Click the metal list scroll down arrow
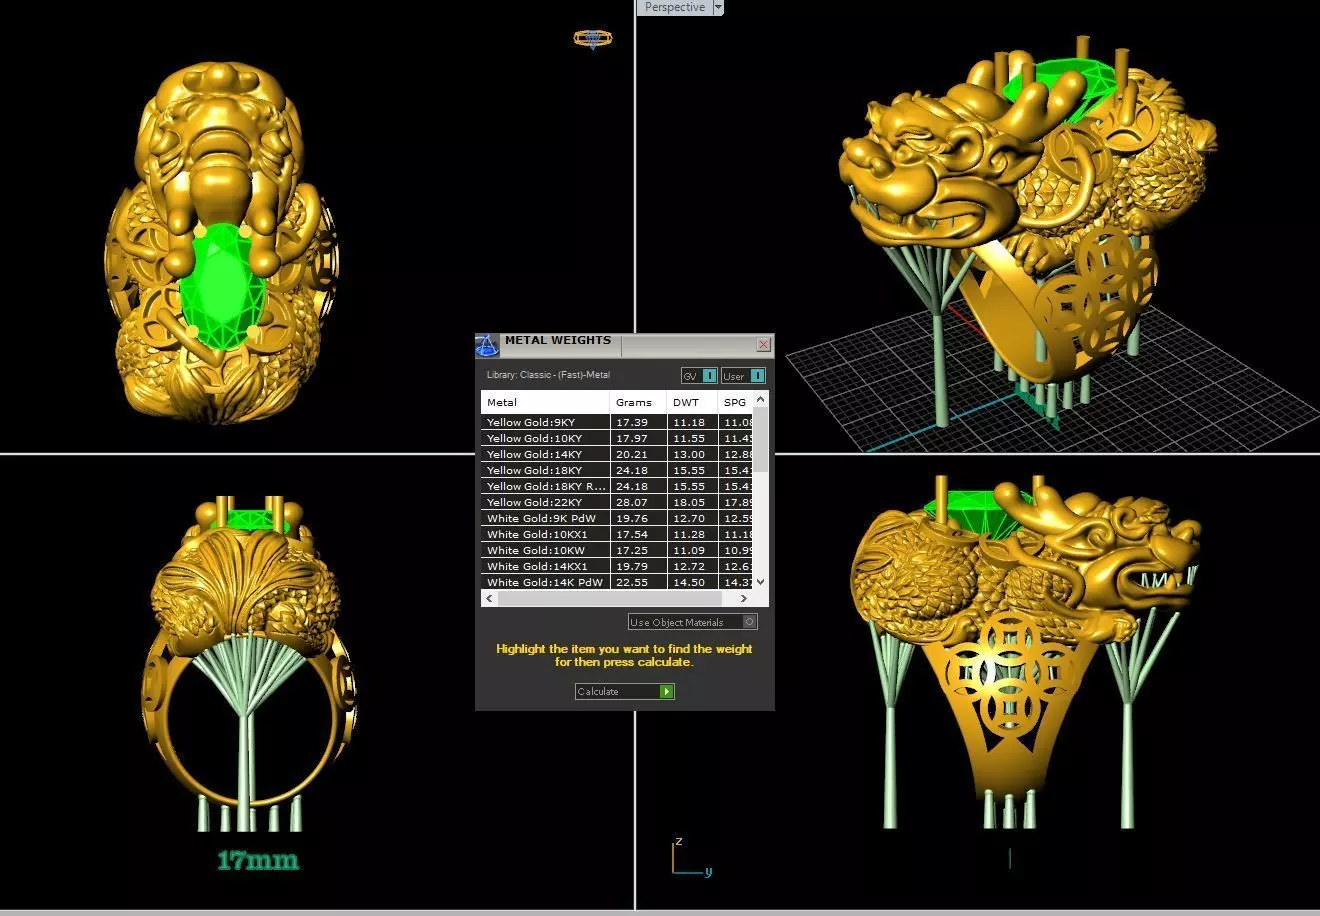Image resolution: width=1320 pixels, height=916 pixels. point(760,582)
